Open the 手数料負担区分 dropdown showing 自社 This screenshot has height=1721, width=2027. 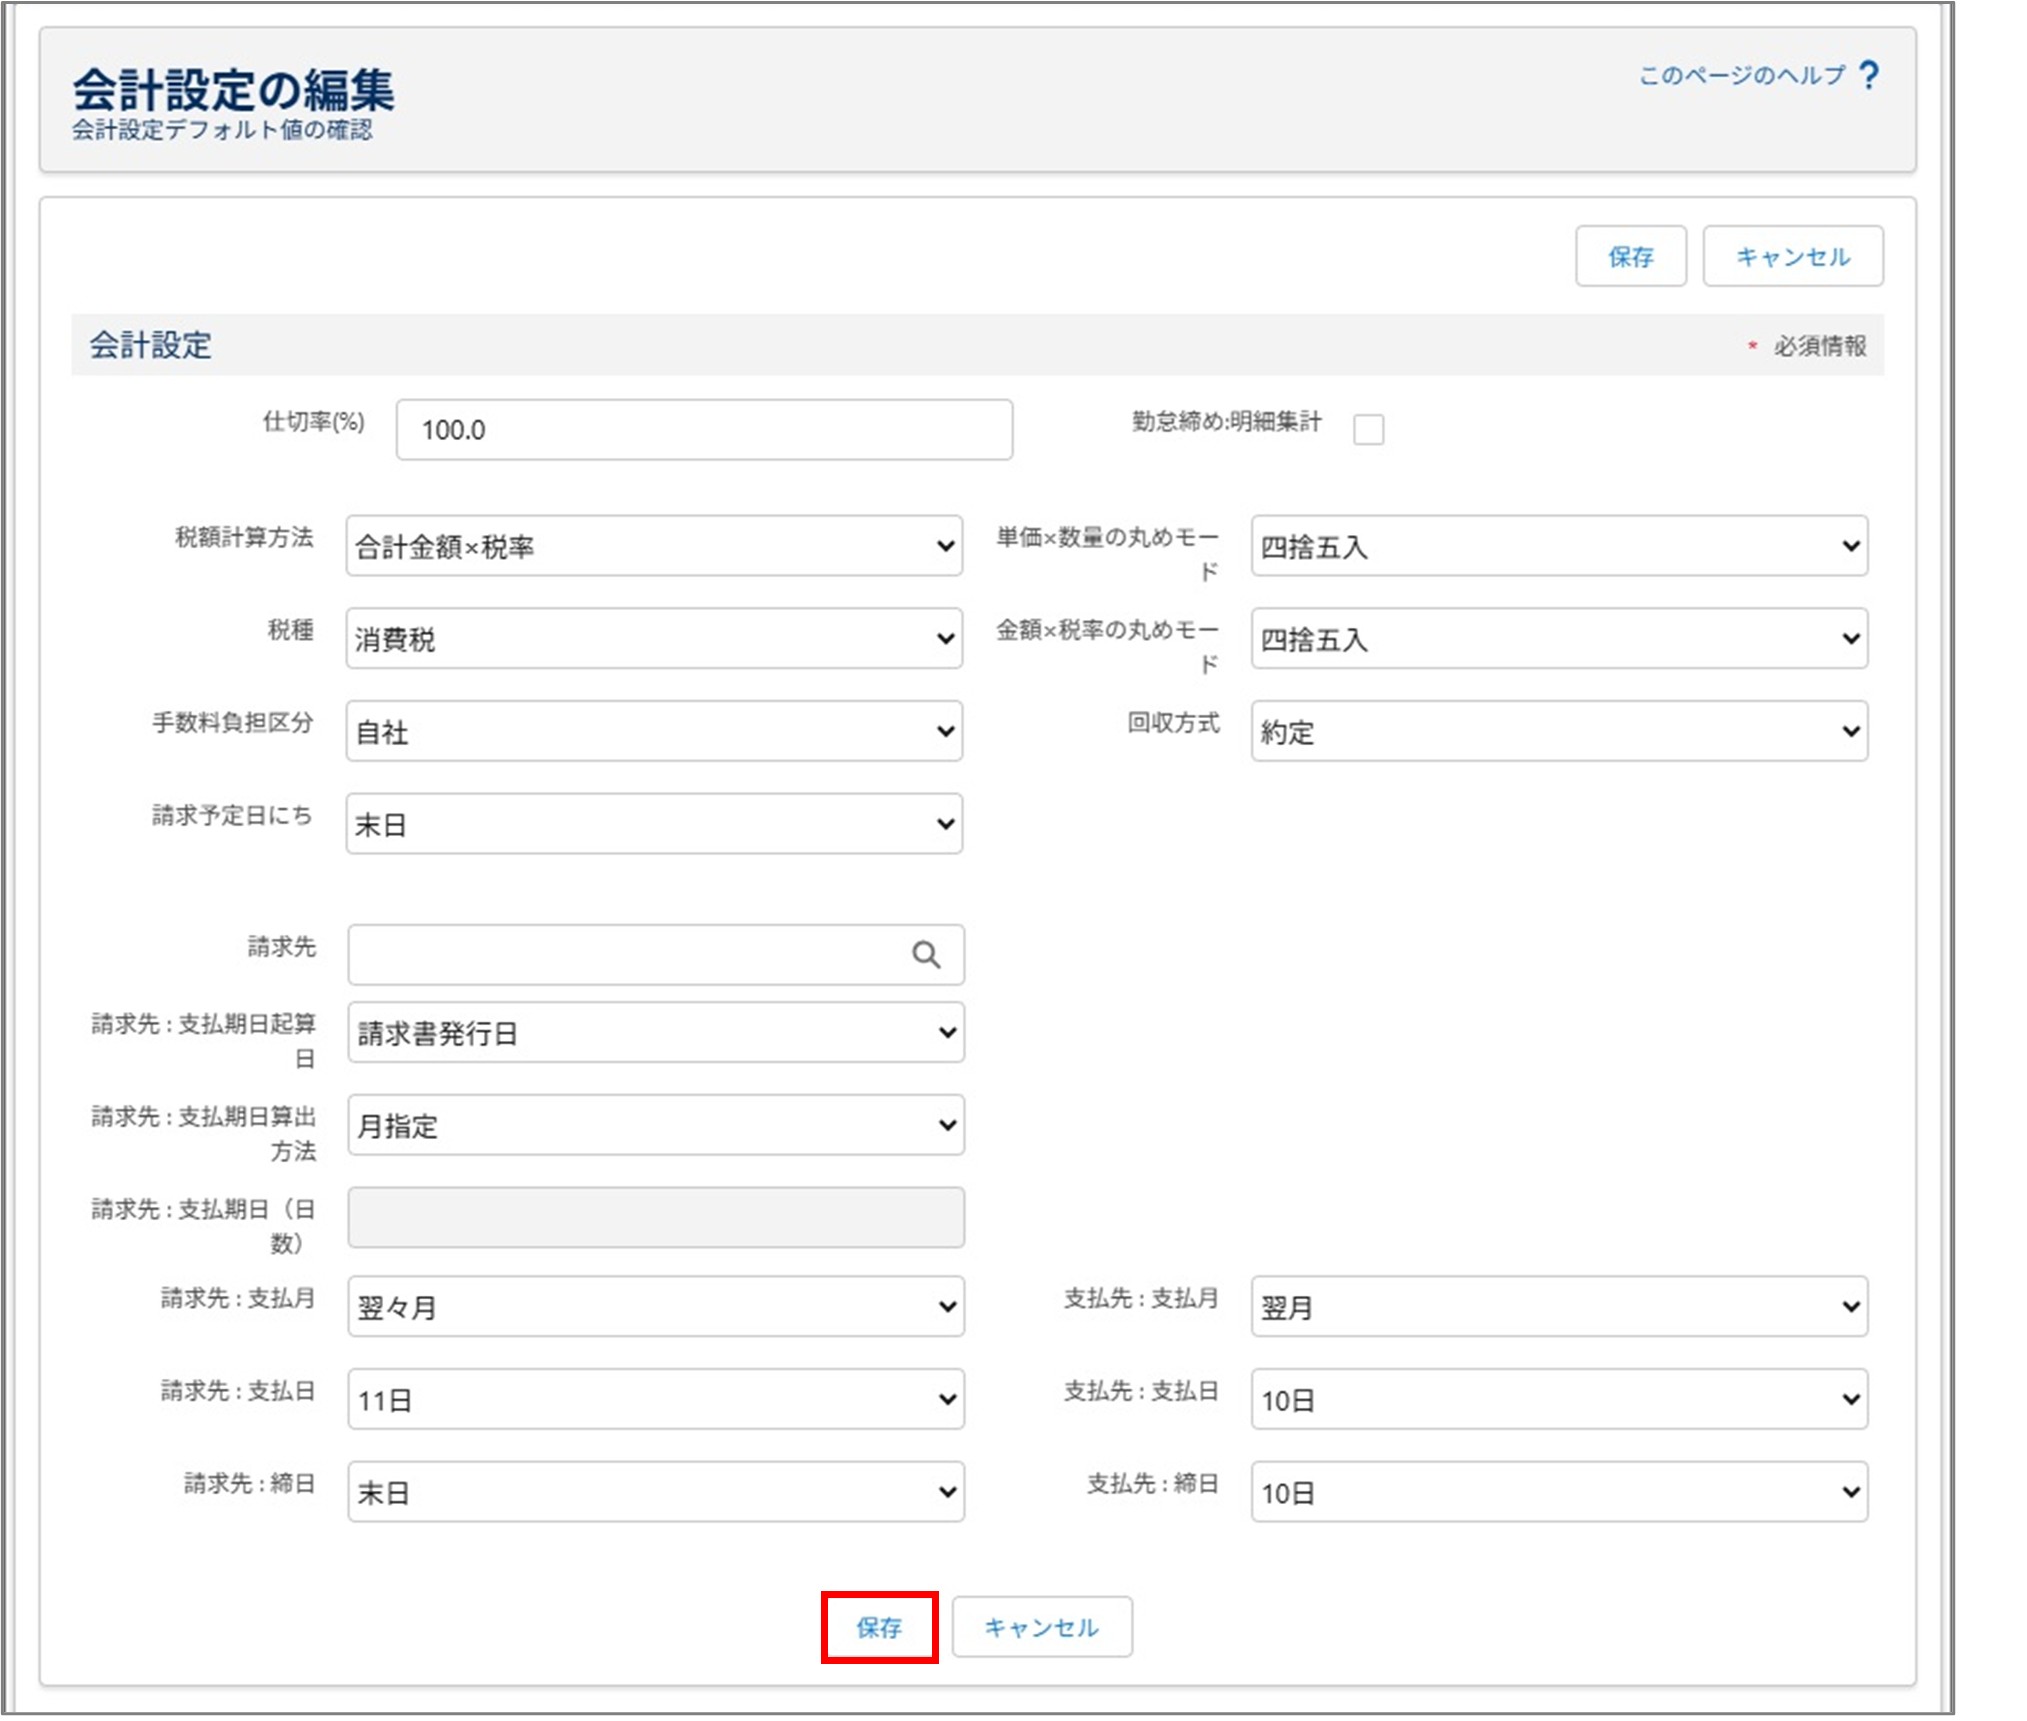pyautogui.click(x=653, y=731)
